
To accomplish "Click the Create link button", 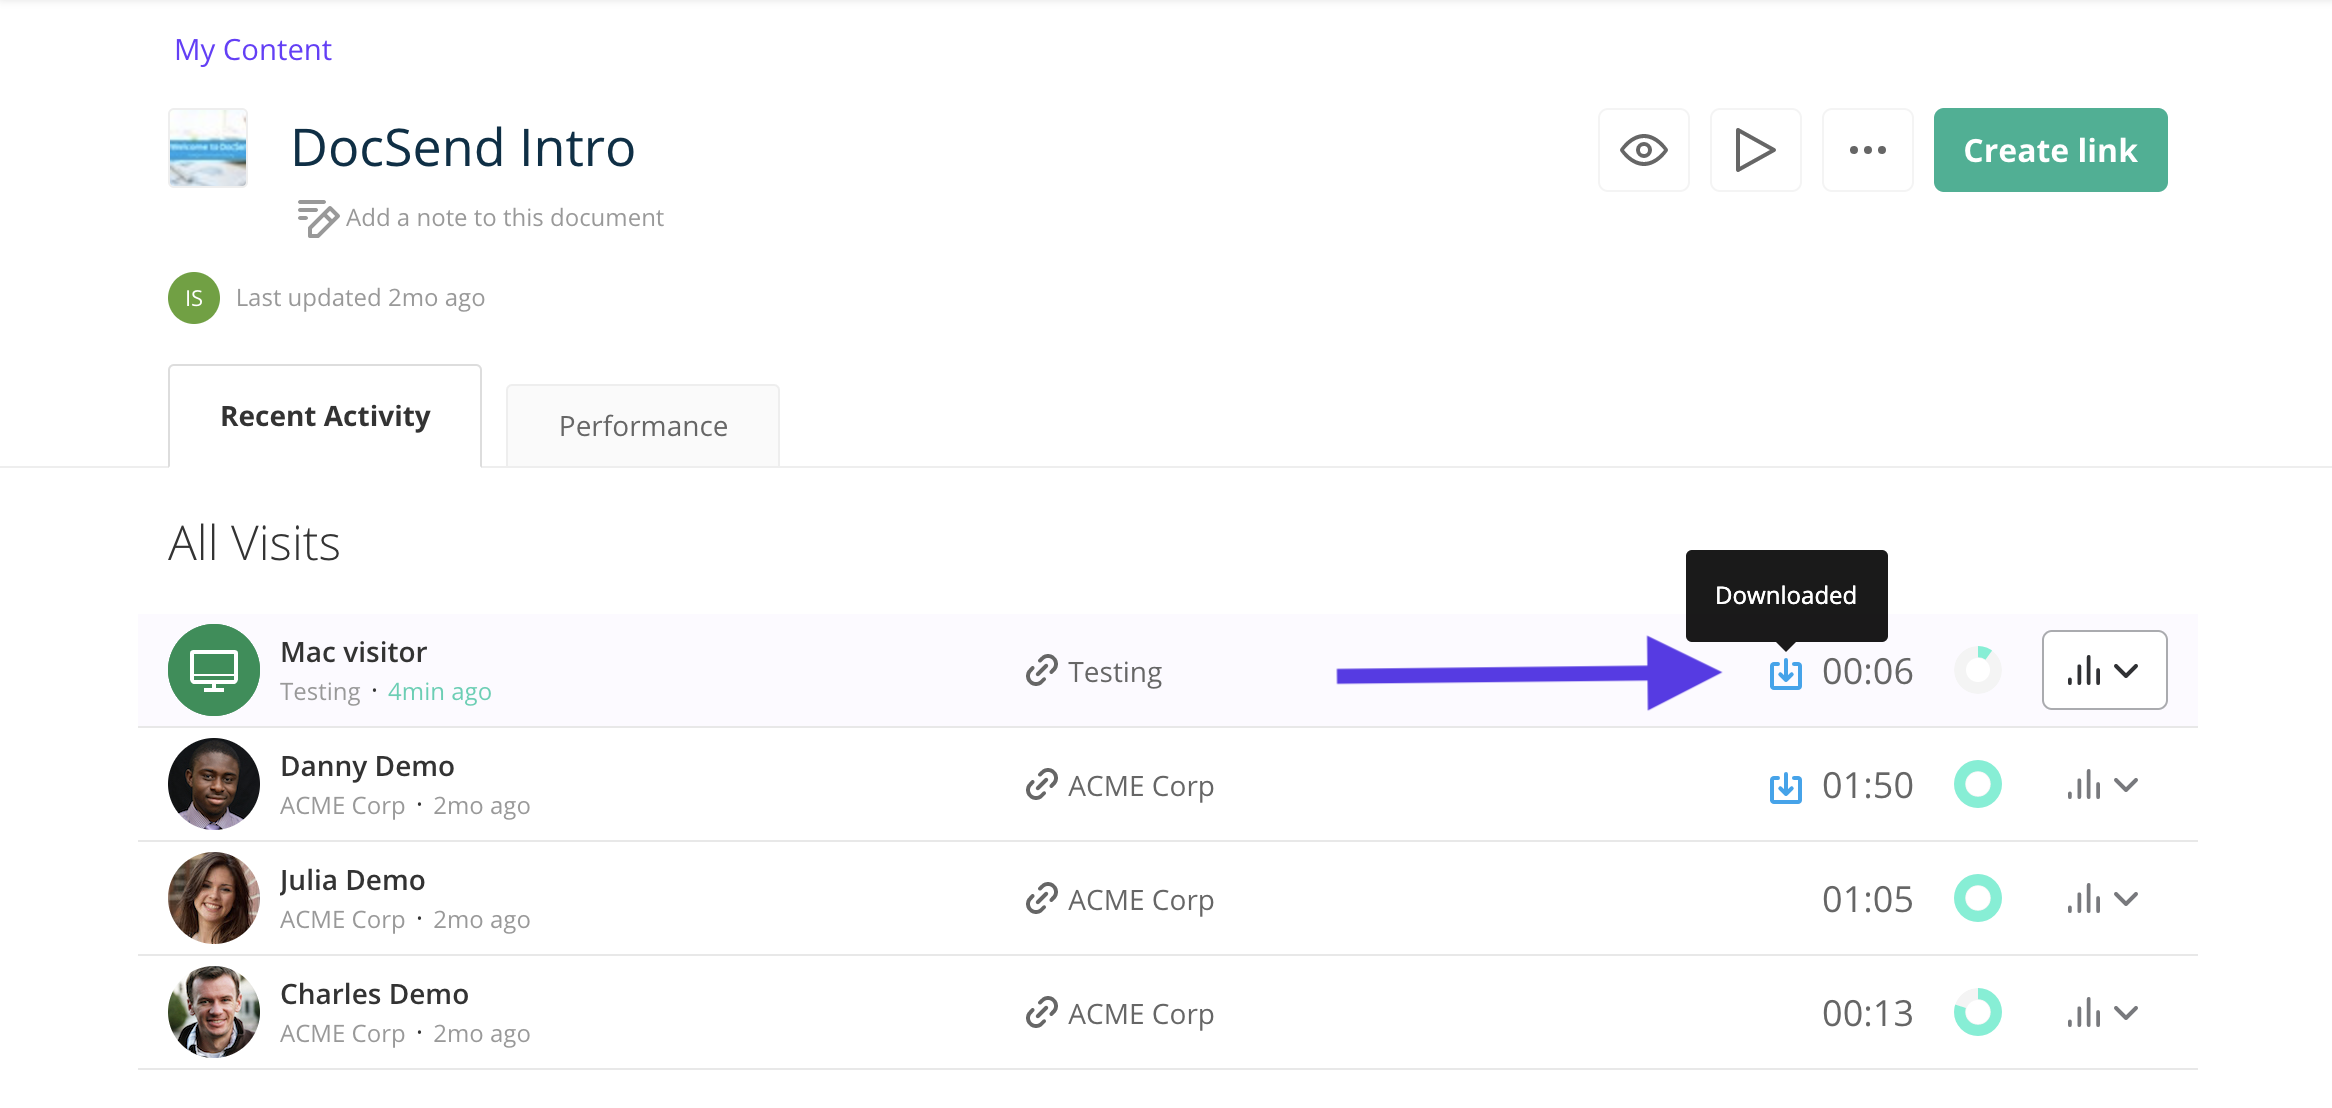I will point(2051,150).
